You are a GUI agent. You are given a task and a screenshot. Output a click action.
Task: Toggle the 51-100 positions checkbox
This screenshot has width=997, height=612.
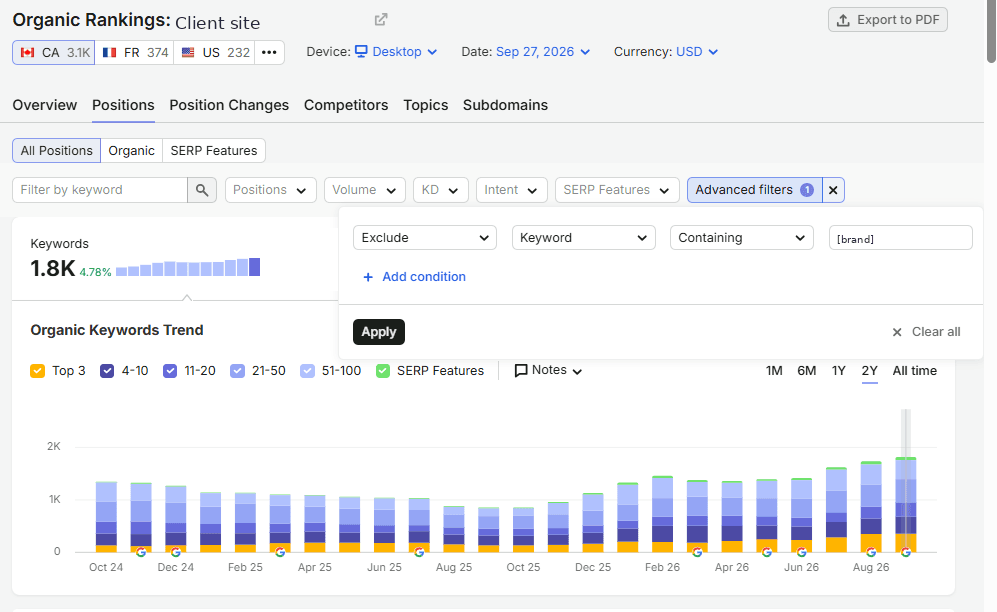click(x=307, y=371)
